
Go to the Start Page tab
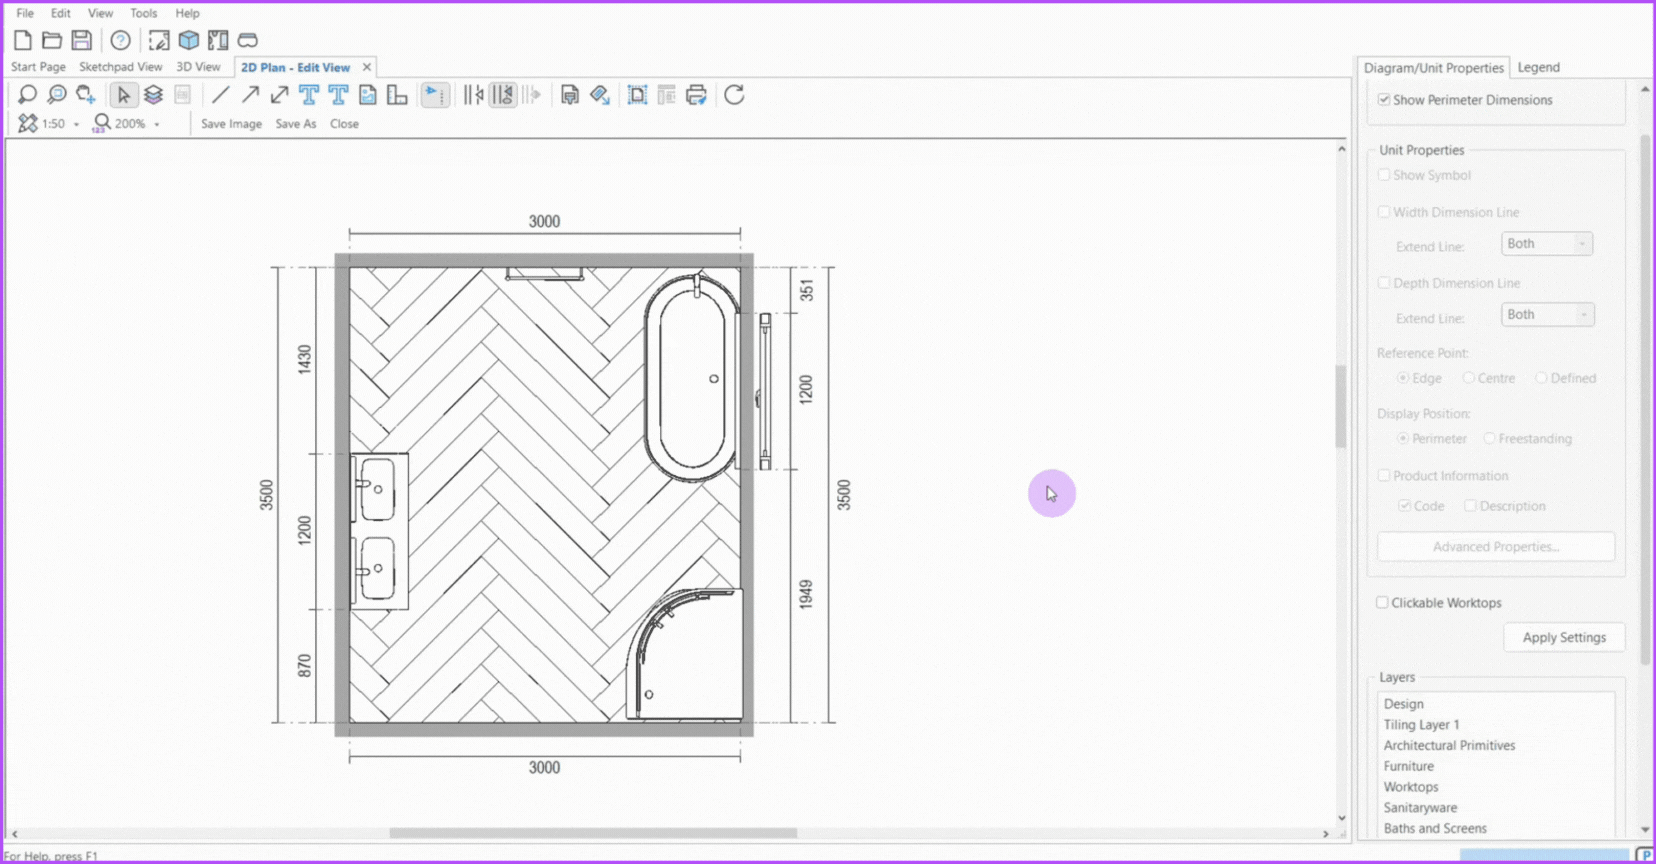38,67
